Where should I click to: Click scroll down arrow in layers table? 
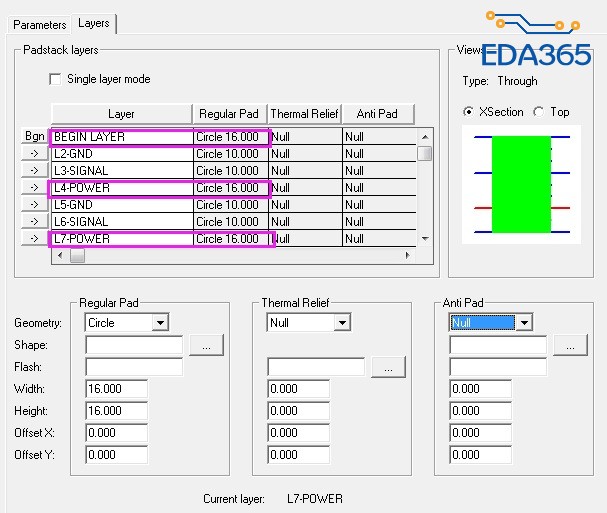pos(425,238)
